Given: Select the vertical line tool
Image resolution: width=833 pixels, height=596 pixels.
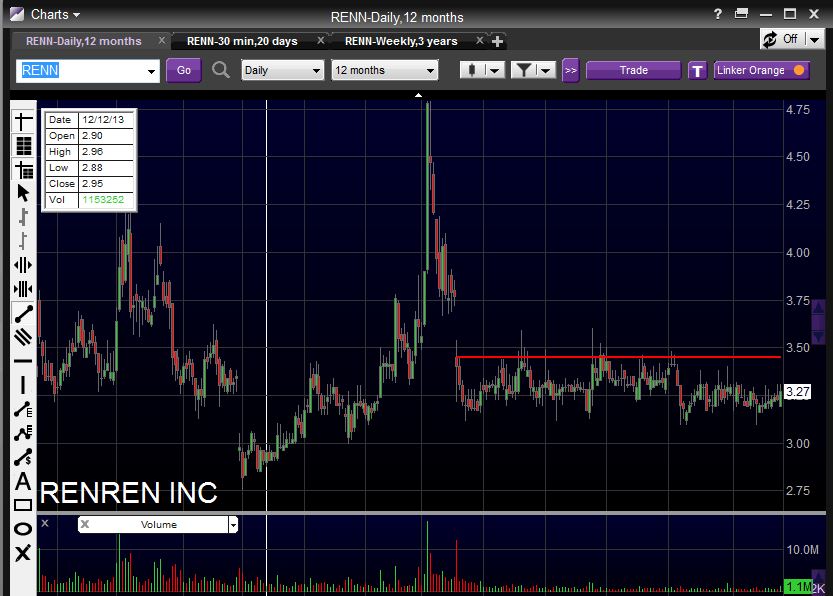Looking at the screenshot, I should [23, 385].
